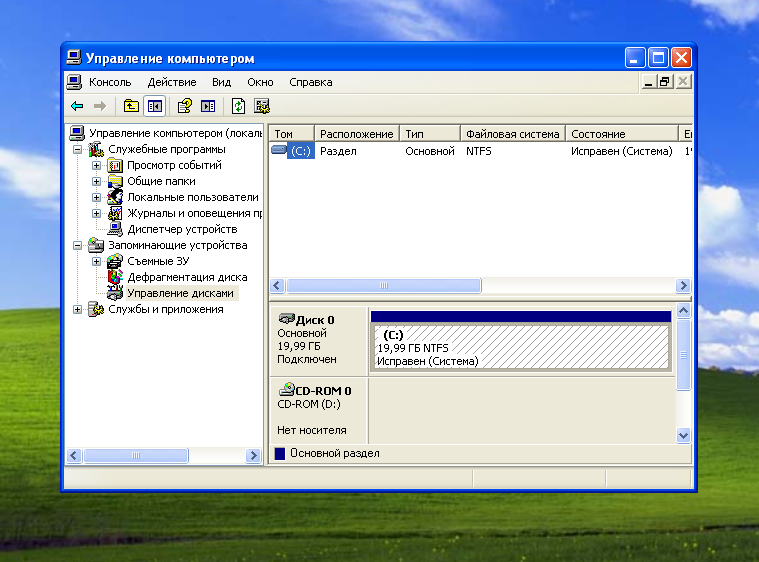Expand the Общие папки node
Screen dimensions: 759x562
pyautogui.click(x=96, y=182)
